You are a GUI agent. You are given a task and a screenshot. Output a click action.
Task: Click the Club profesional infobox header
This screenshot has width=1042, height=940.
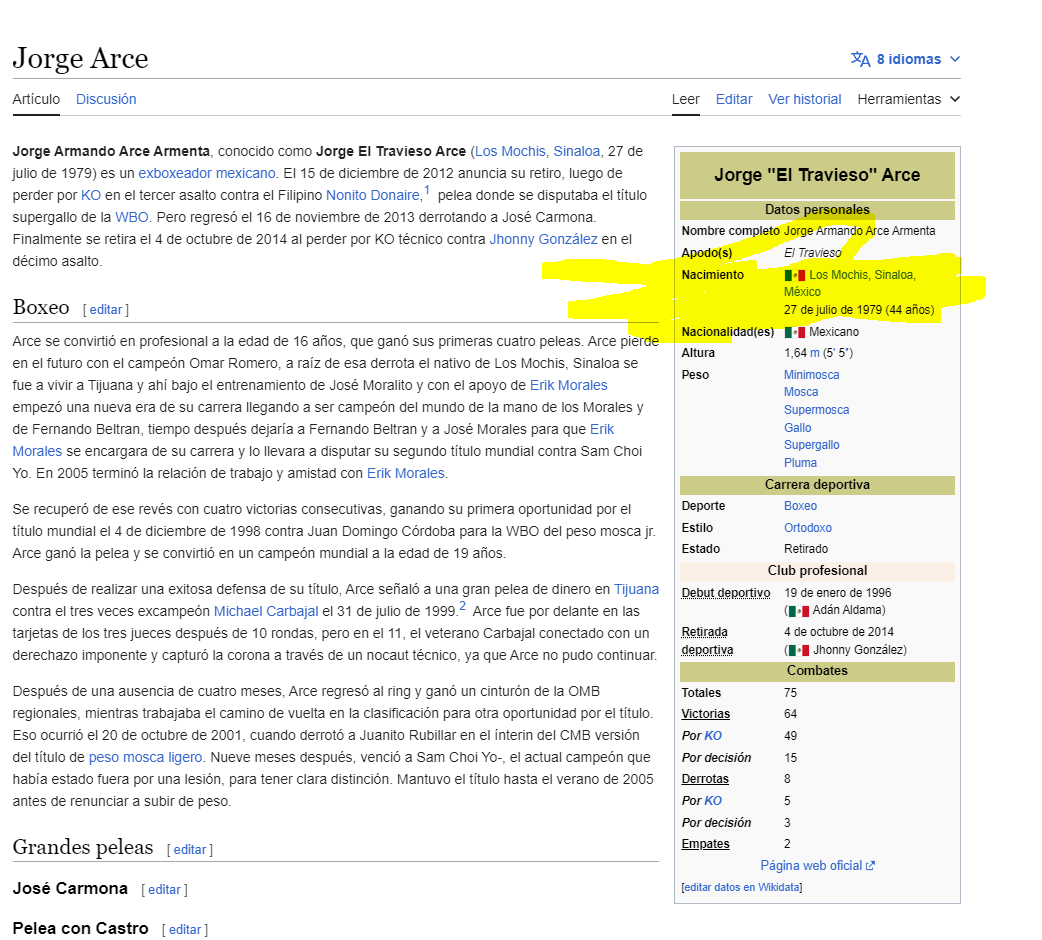click(817, 571)
